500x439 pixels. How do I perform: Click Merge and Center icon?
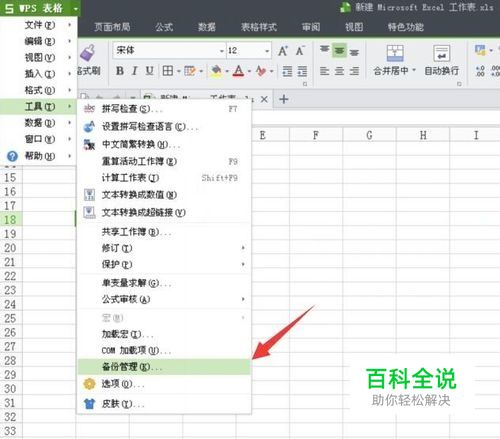coord(395,53)
